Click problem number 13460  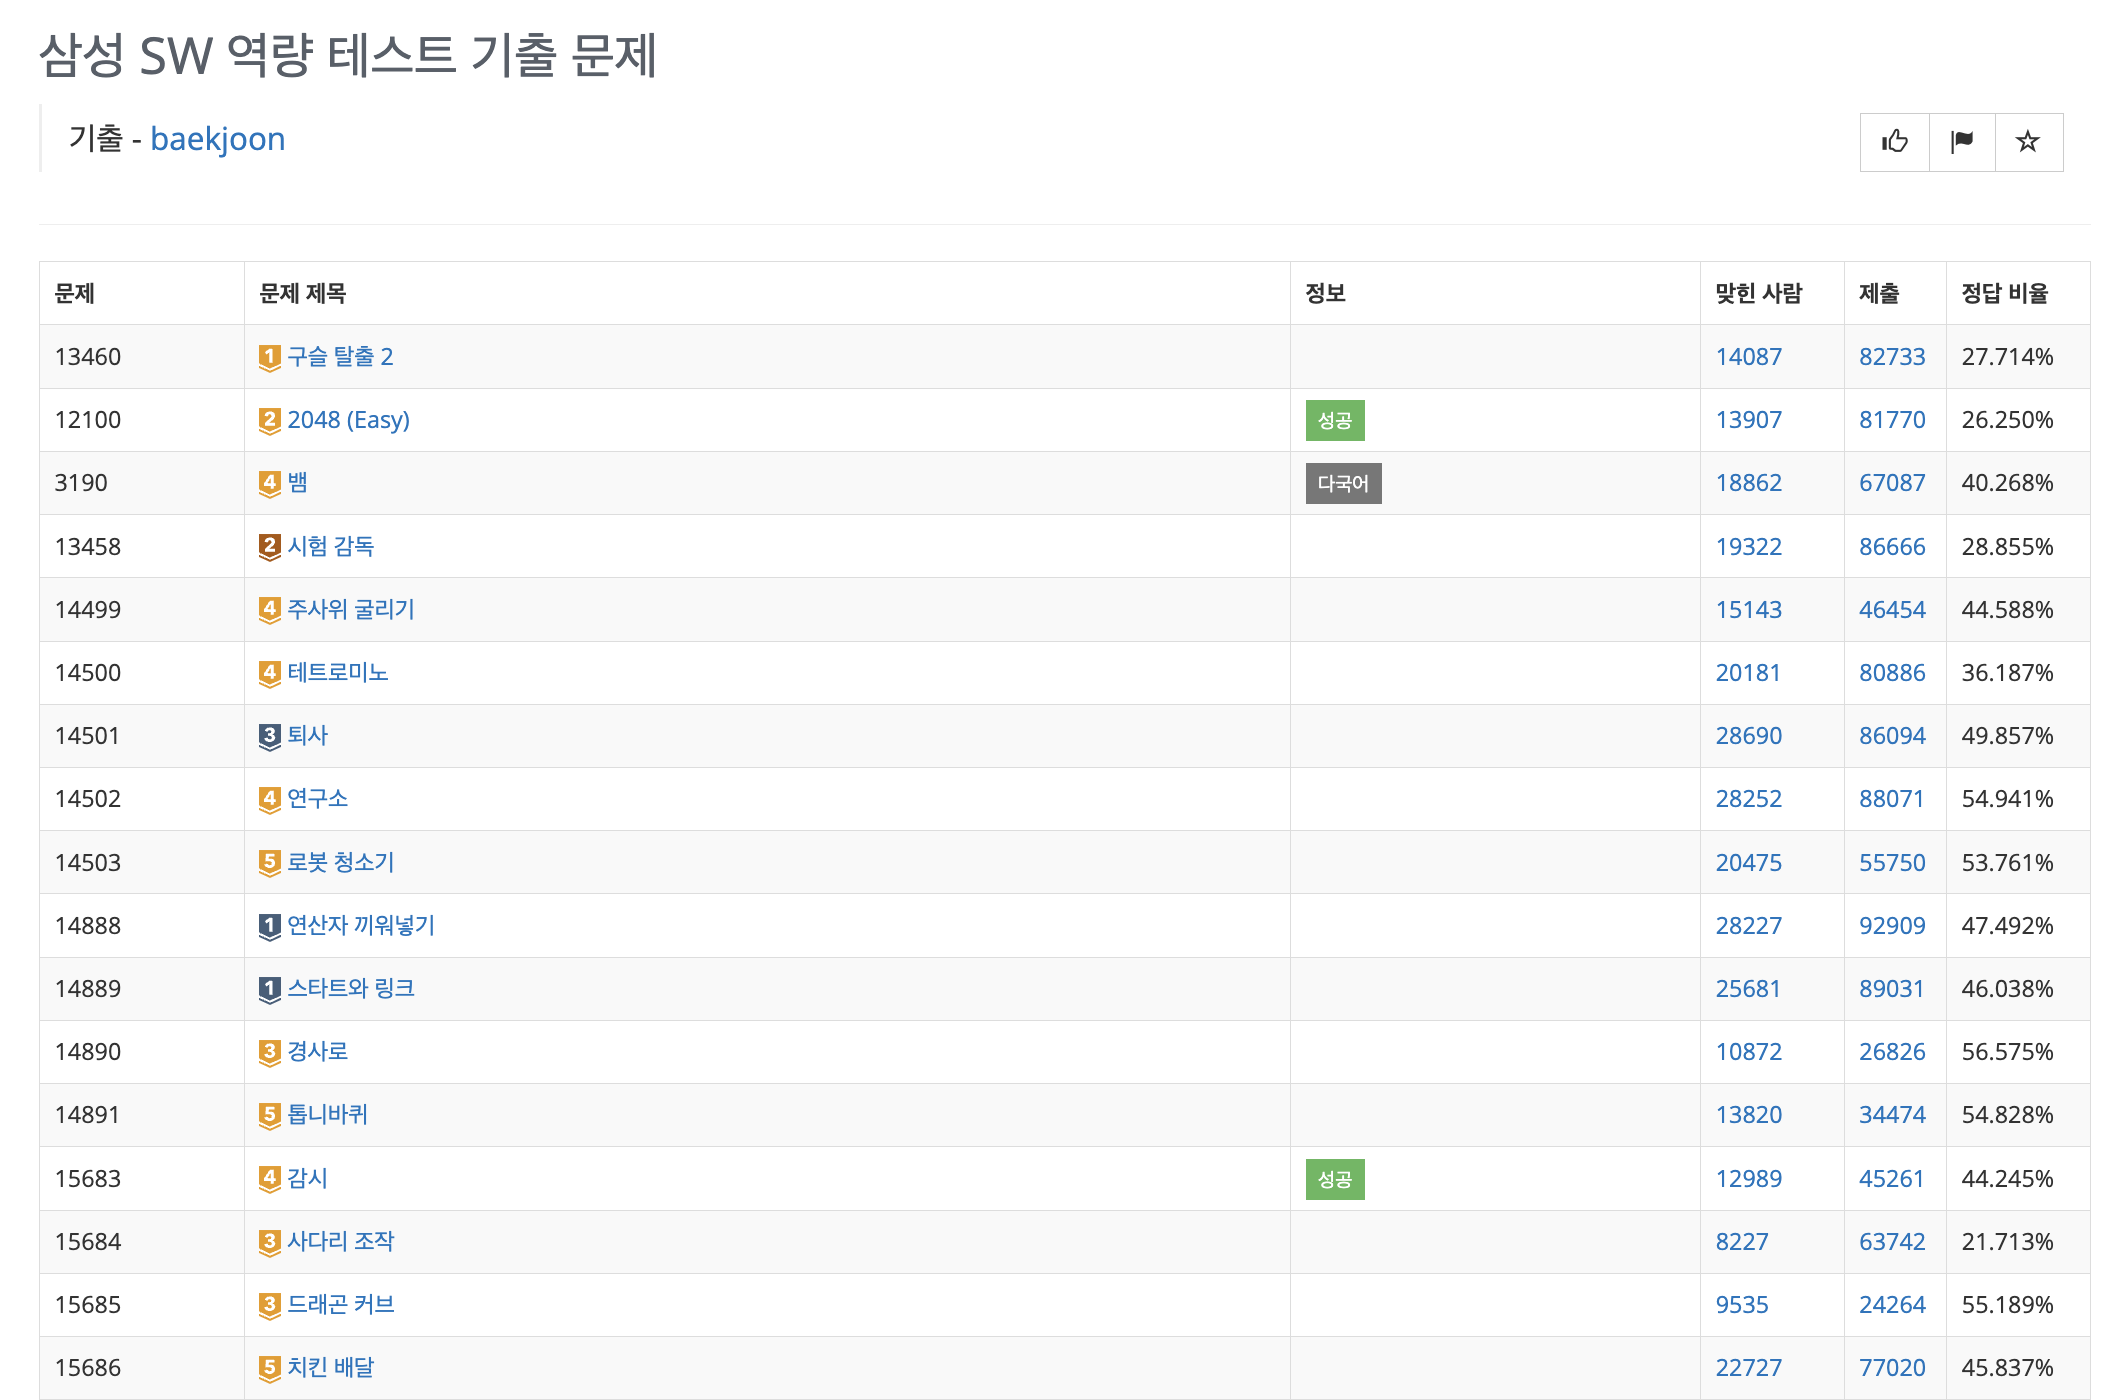(88, 357)
